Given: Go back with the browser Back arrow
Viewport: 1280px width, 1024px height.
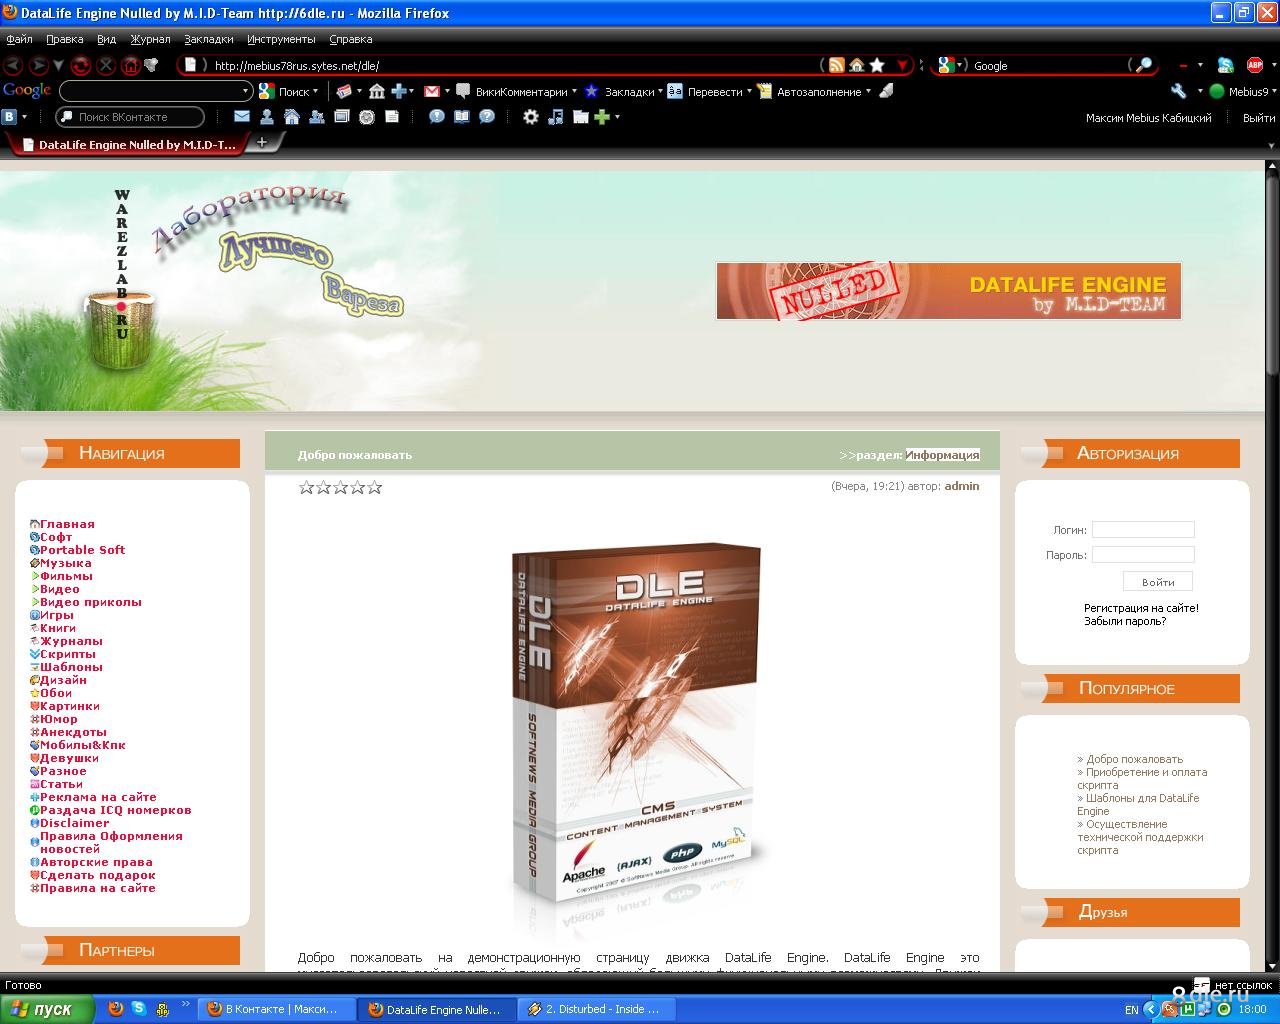Looking at the screenshot, I should 13,65.
